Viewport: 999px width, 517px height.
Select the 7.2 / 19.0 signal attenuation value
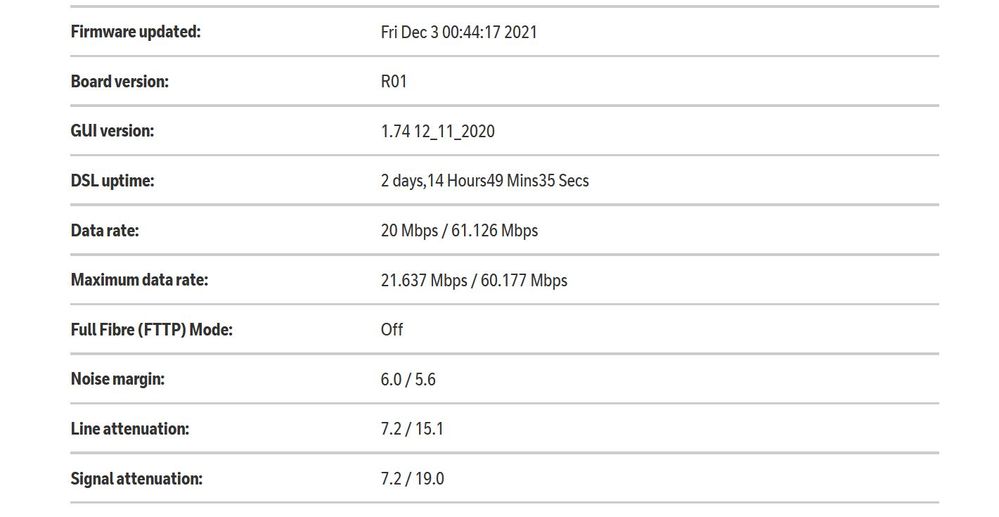pyautogui.click(x=413, y=479)
